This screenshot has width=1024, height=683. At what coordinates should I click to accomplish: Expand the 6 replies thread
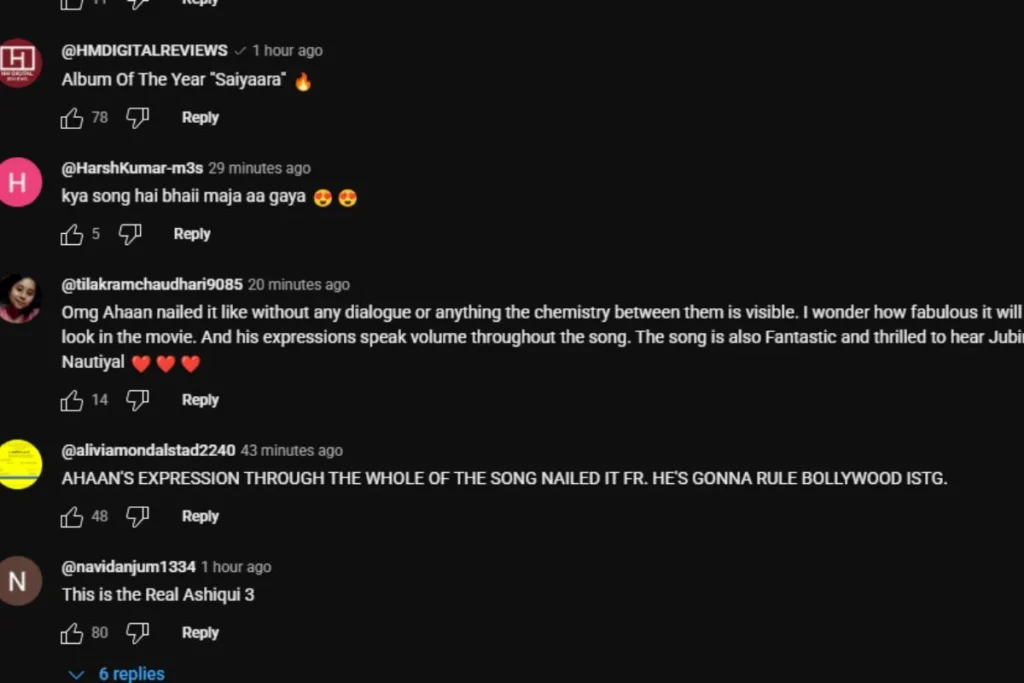pyautogui.click(x=117, y=673)
